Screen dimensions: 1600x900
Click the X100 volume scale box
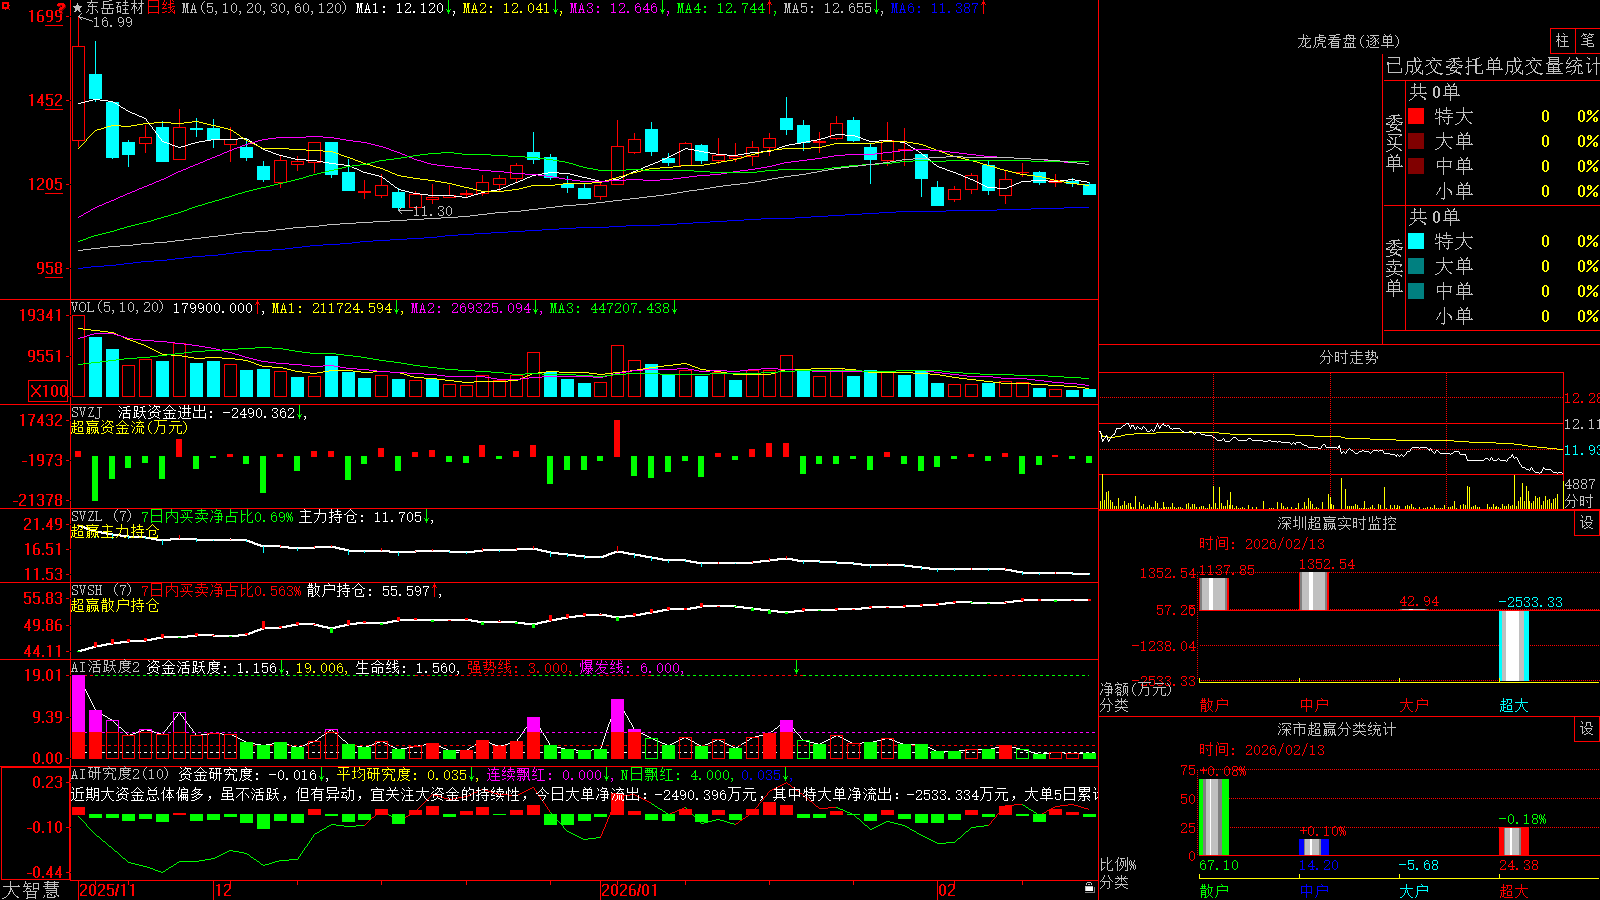tap(49, 391)
